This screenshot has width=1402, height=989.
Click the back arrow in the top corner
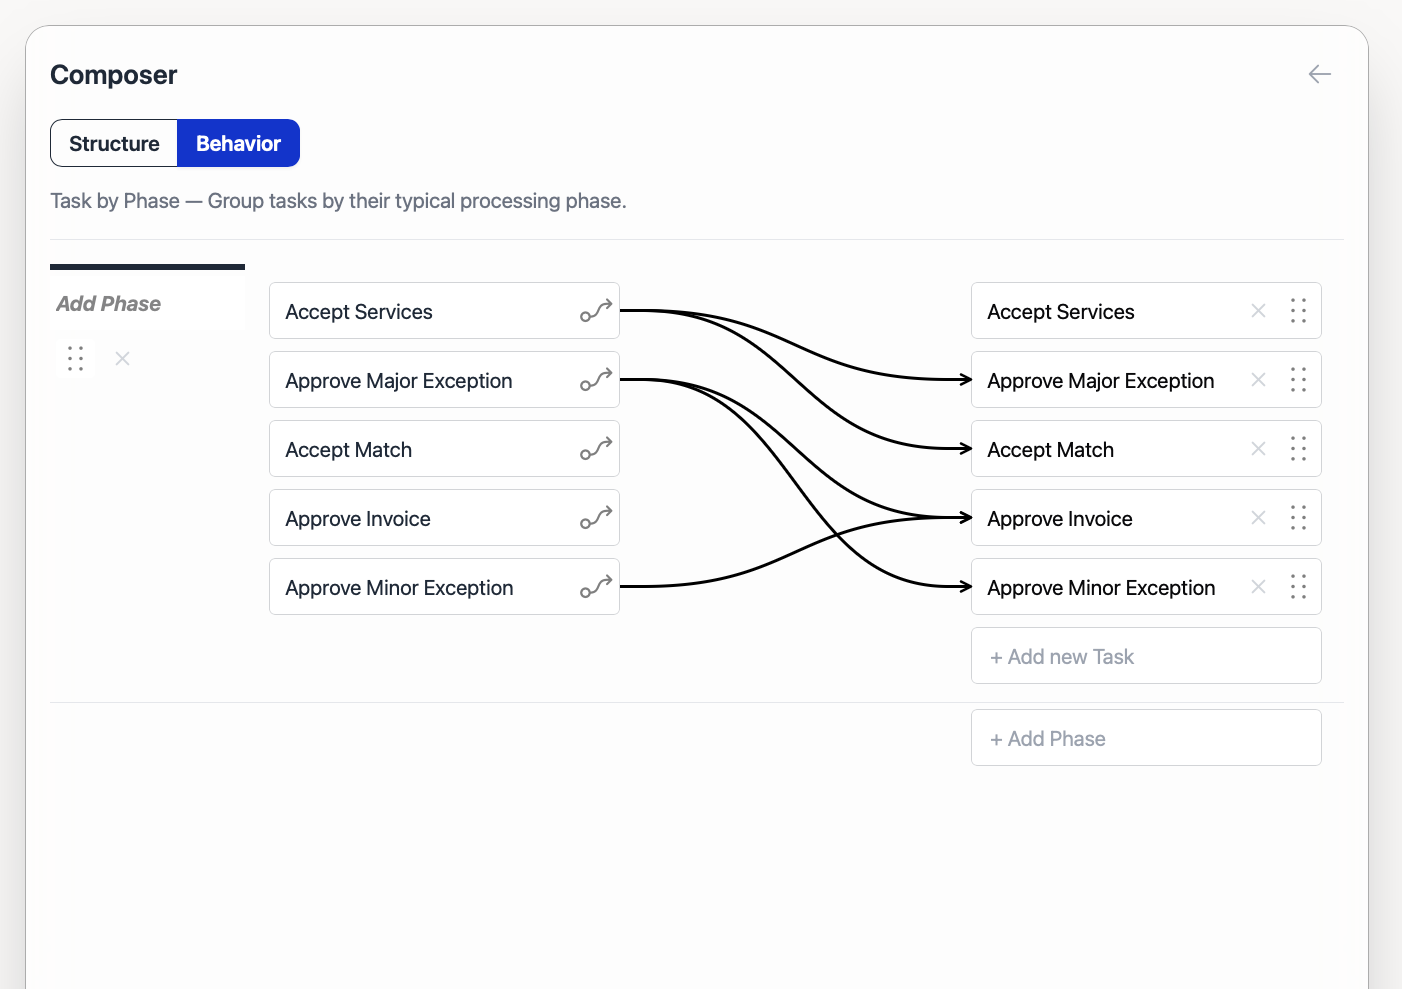(x=1319, y=74)
